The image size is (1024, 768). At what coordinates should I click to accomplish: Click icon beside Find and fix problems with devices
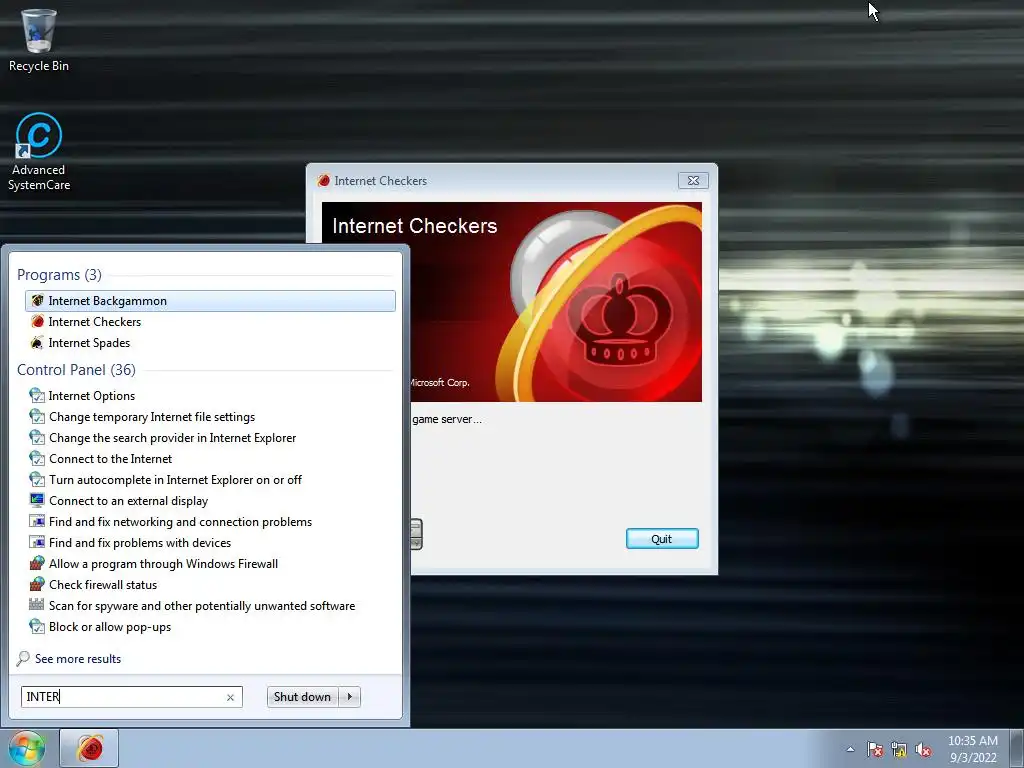pyautogui.click(x=37, y=542)
